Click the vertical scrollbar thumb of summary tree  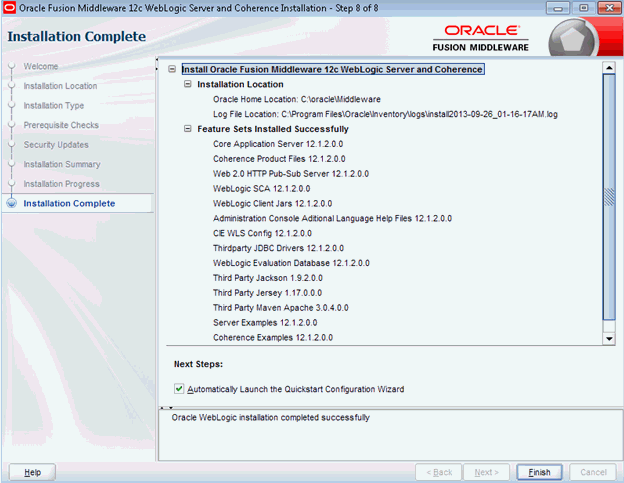pos(609,197)
